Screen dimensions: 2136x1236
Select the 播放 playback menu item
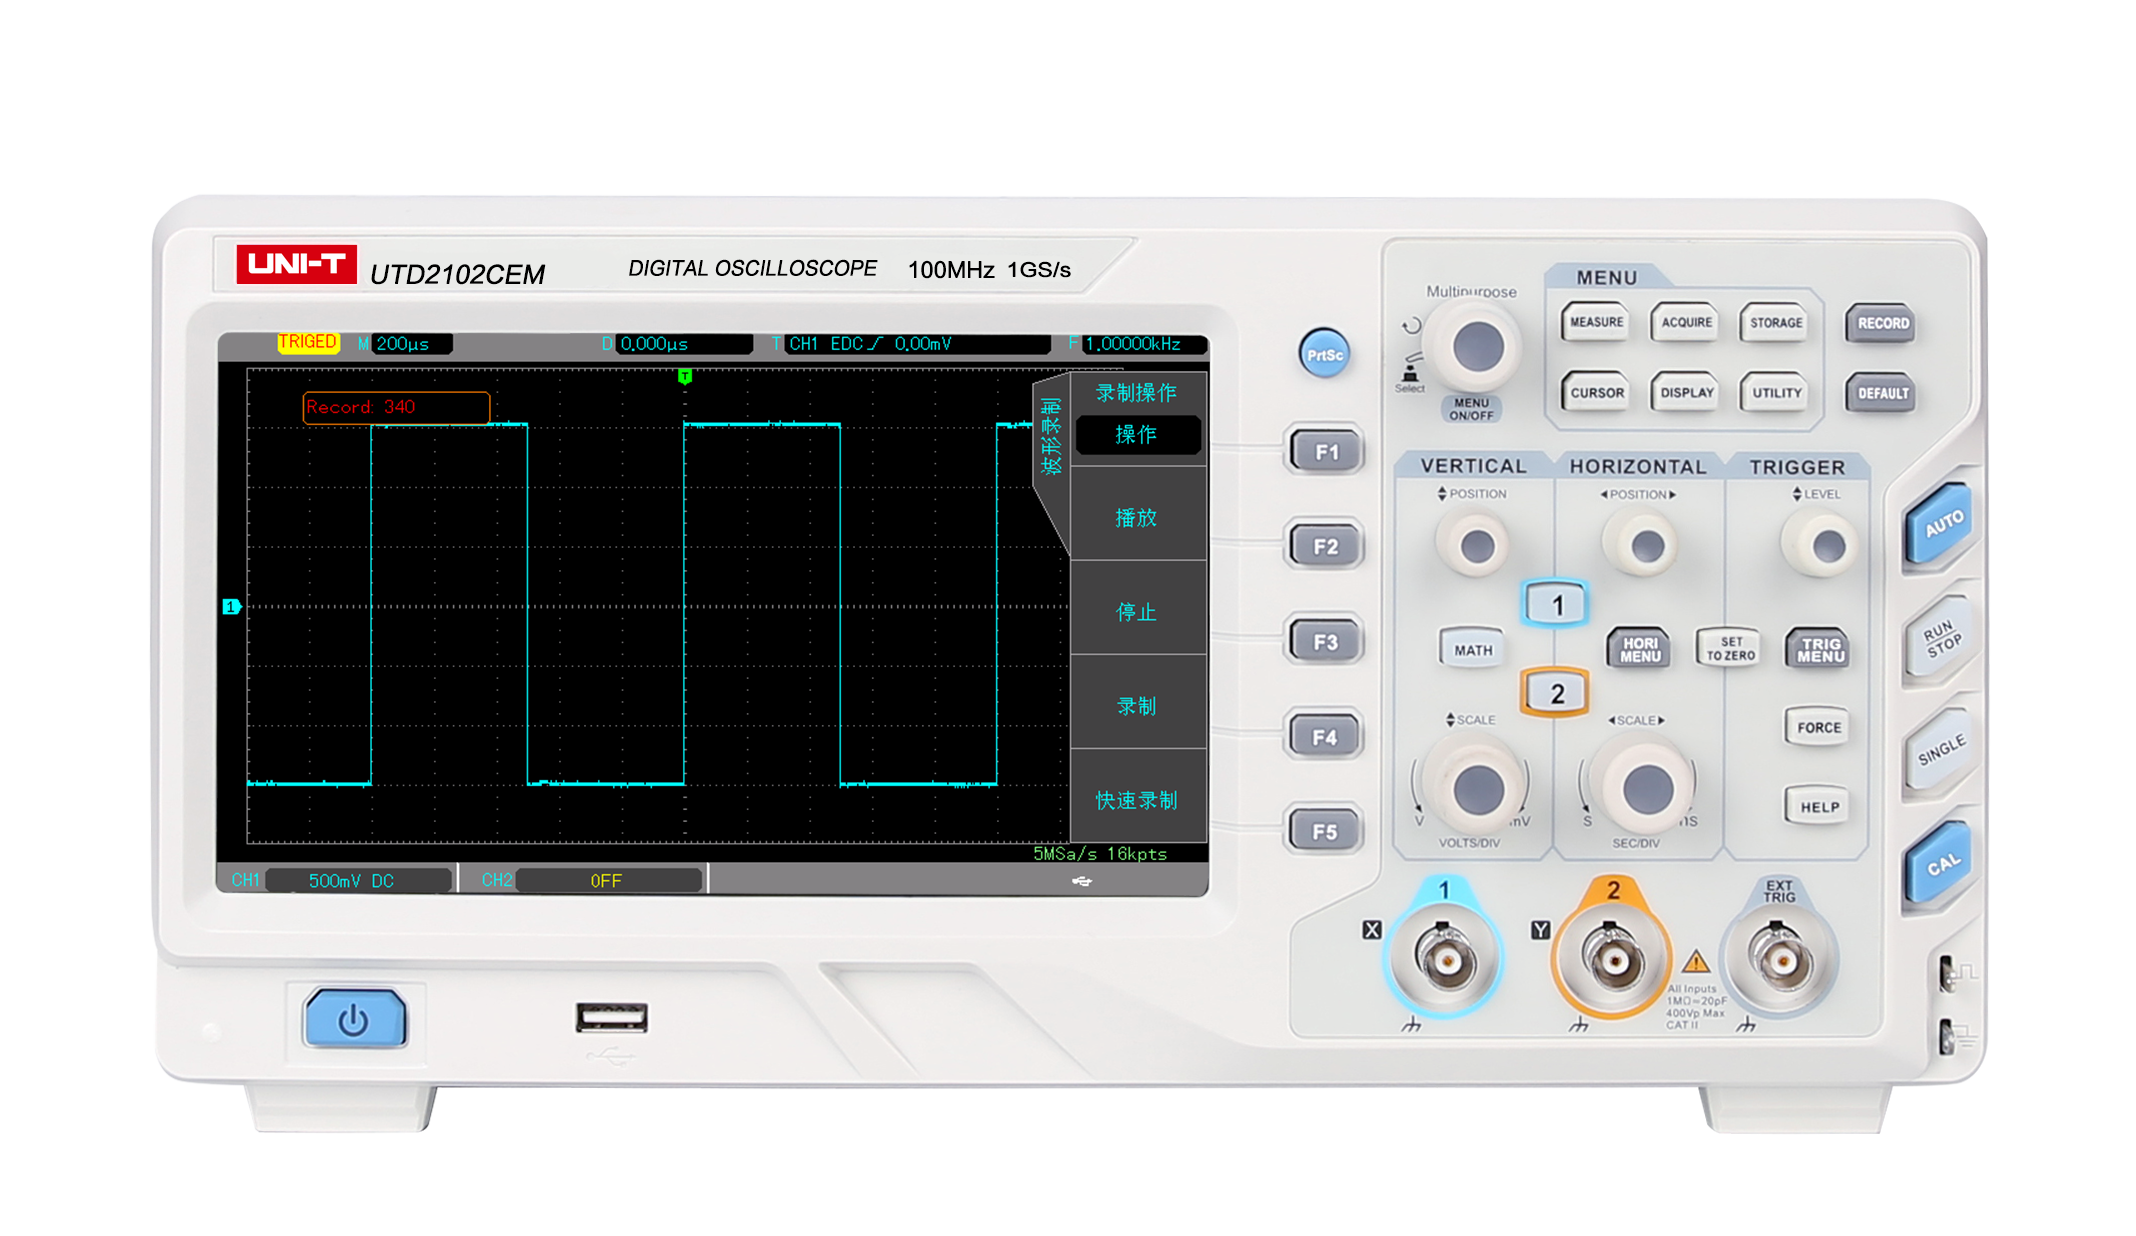tap(1137, 517)
